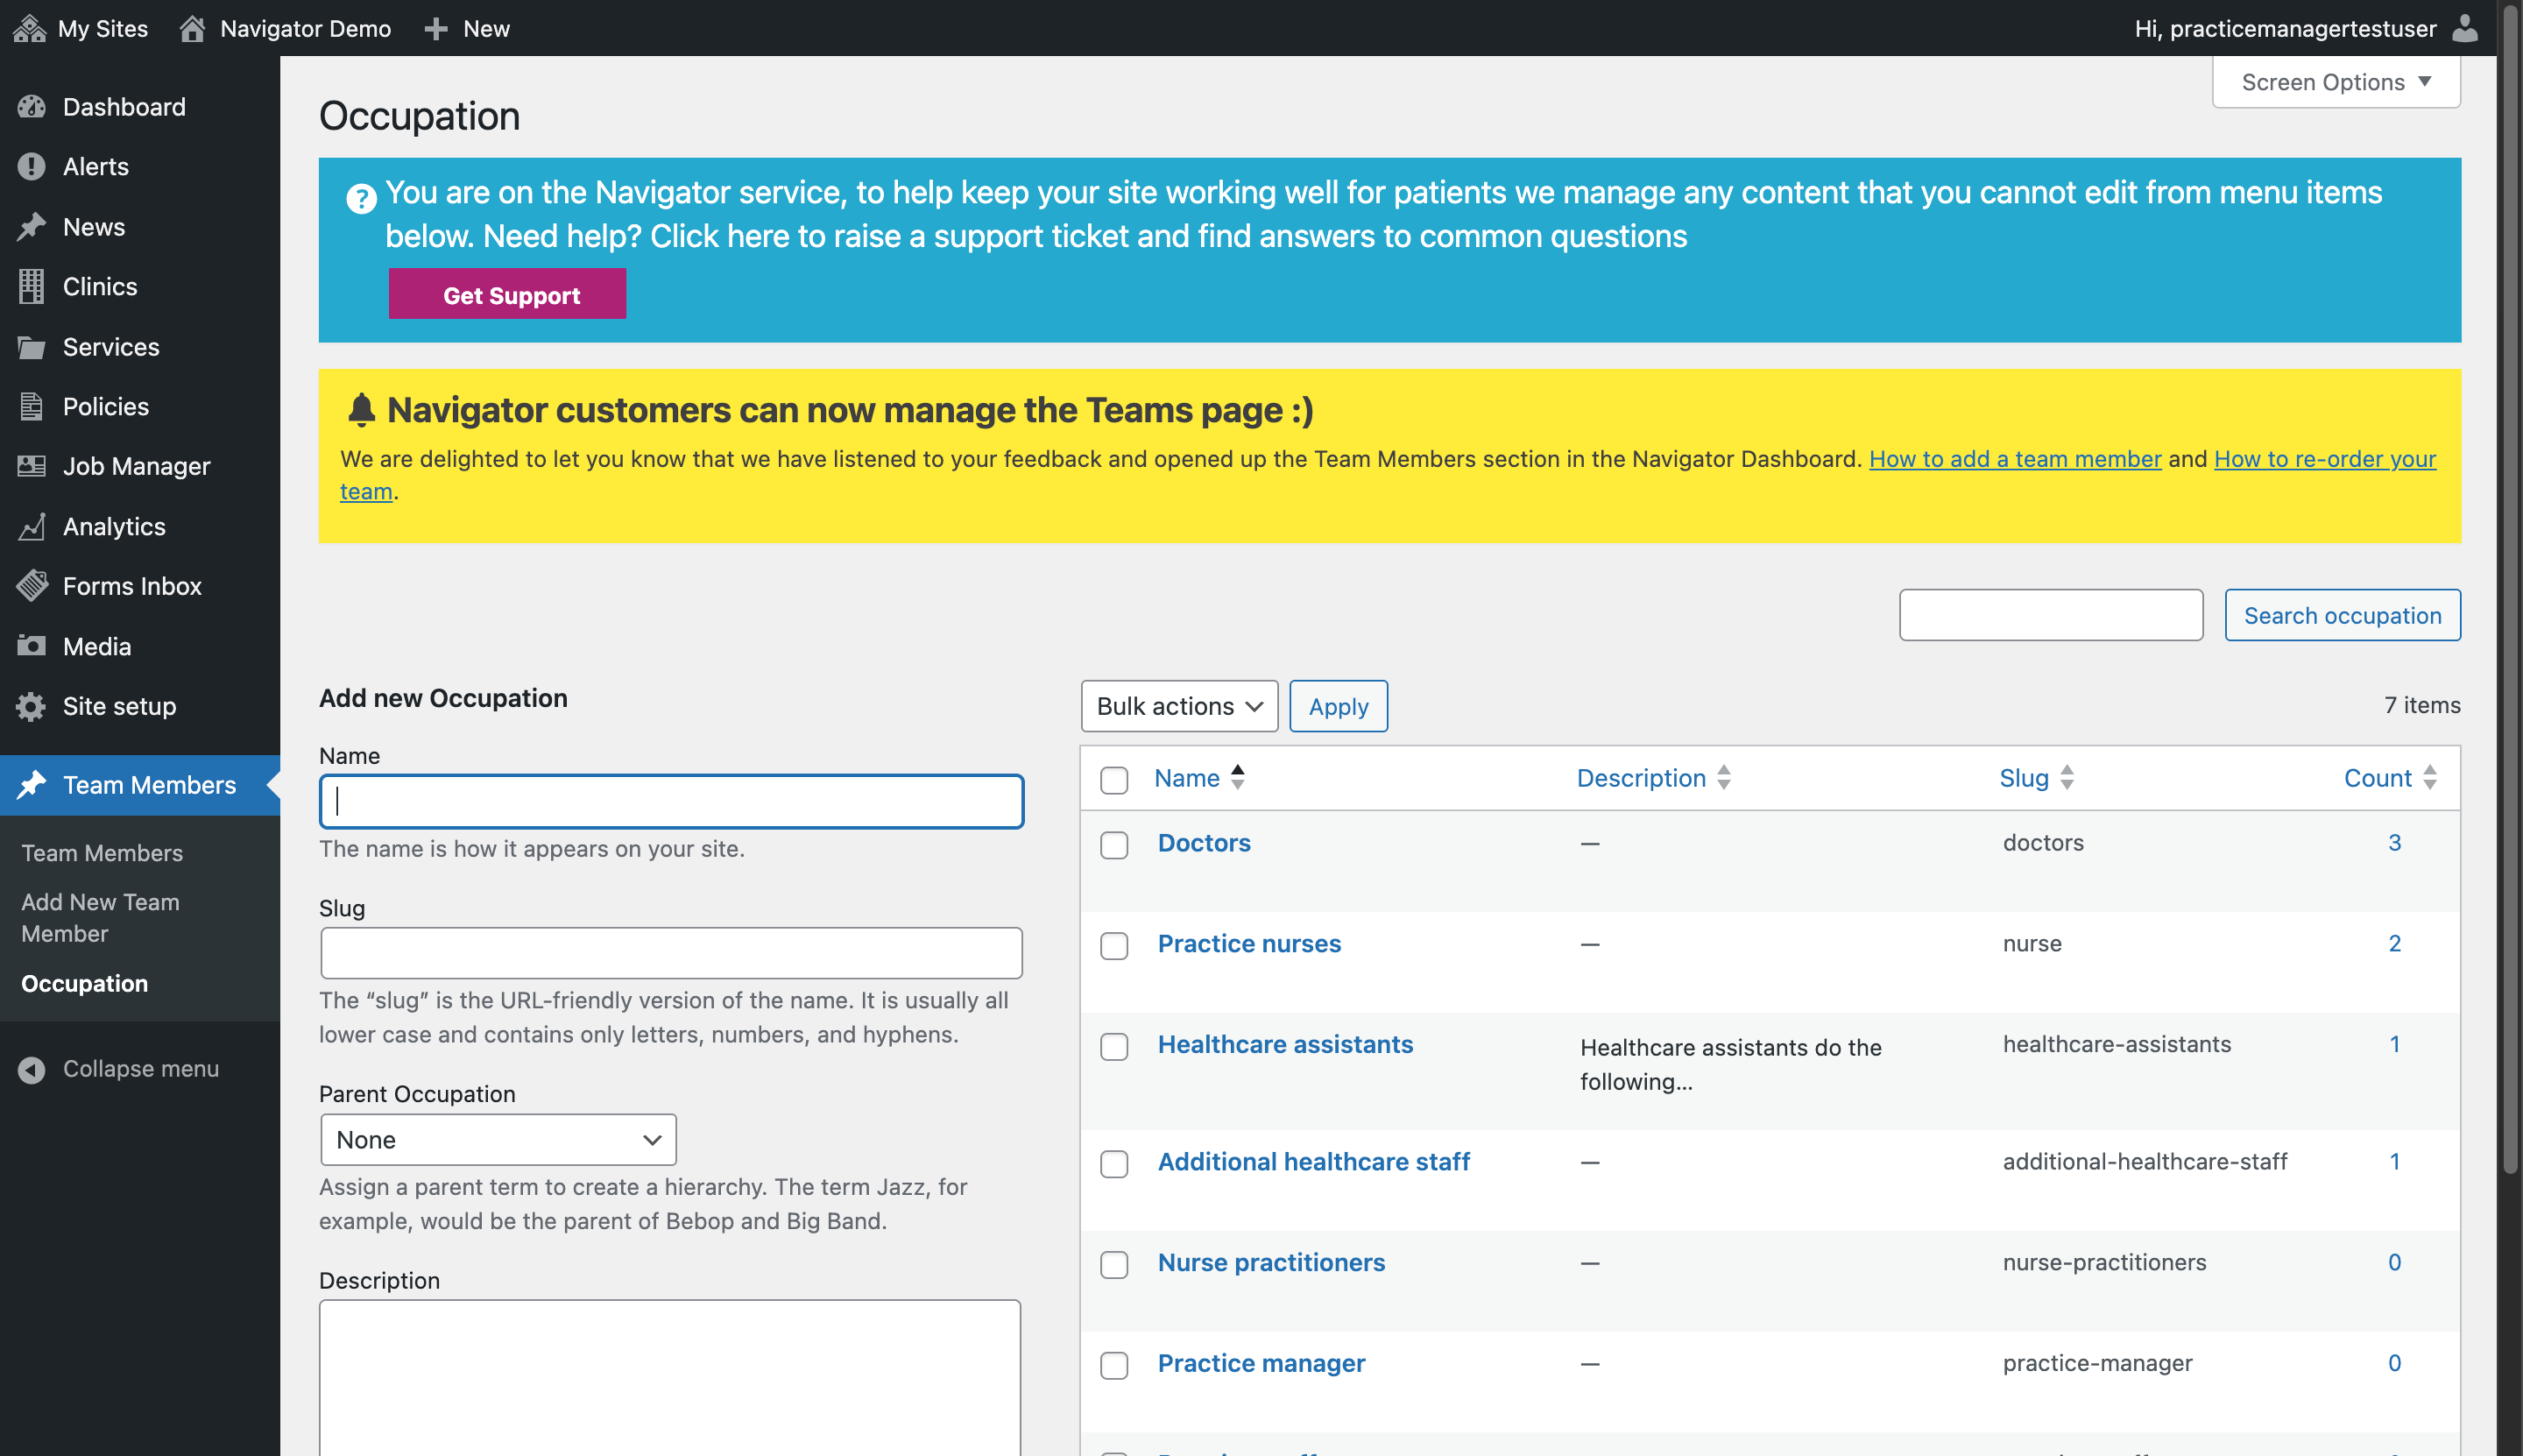
Task: Check the Practice manager row checkbox
Action: pyautogui.click(x=1114, y=1365)
